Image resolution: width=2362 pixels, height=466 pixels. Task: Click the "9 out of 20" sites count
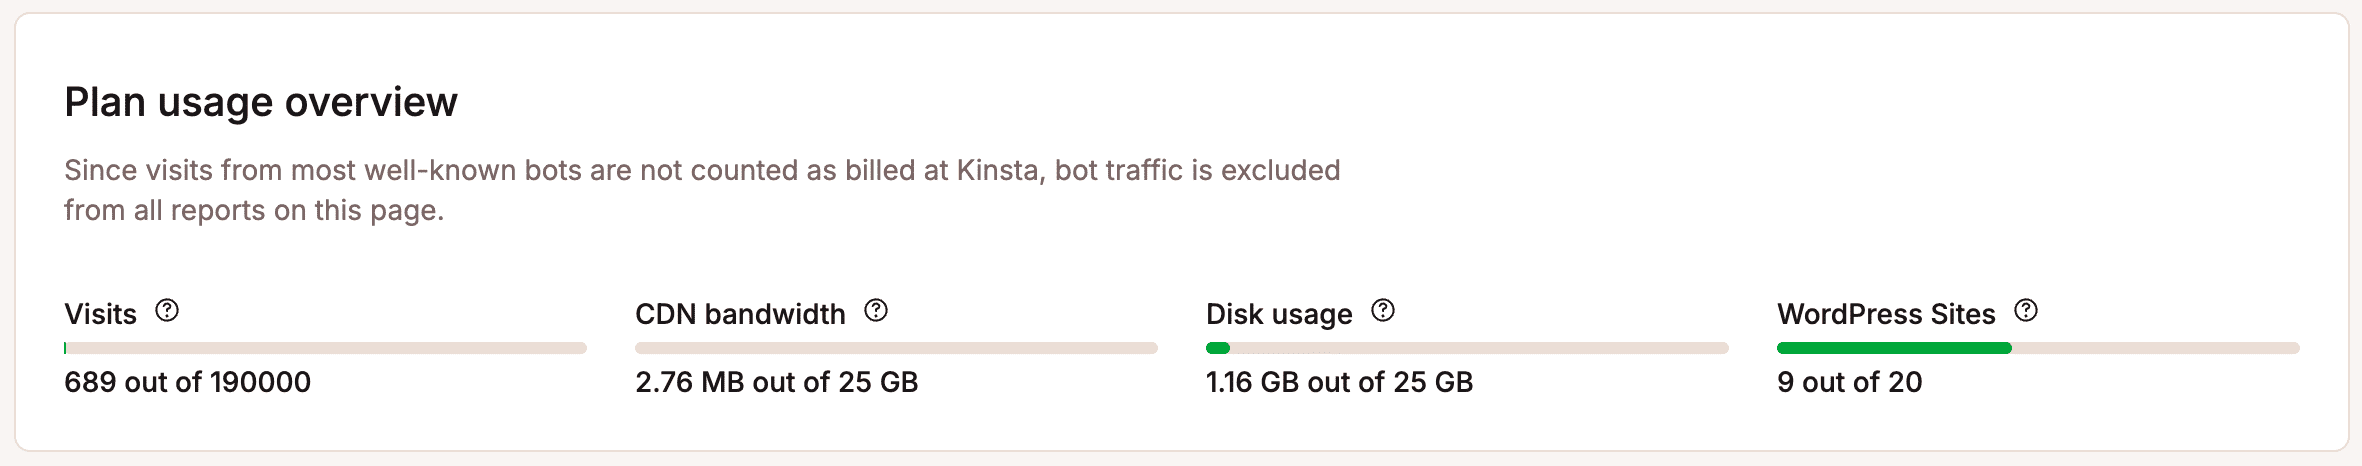pos(1849,382)
